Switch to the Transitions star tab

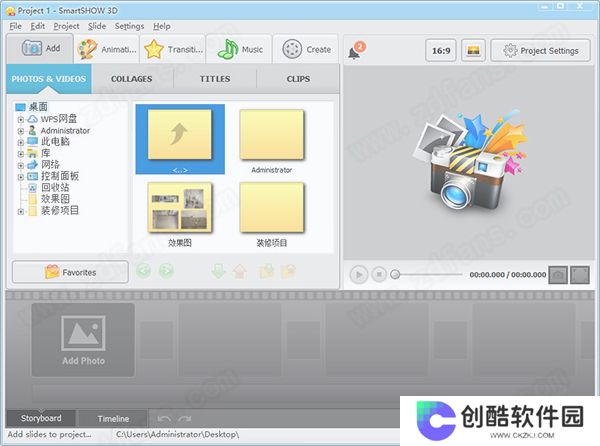click(x=173, y=49)
